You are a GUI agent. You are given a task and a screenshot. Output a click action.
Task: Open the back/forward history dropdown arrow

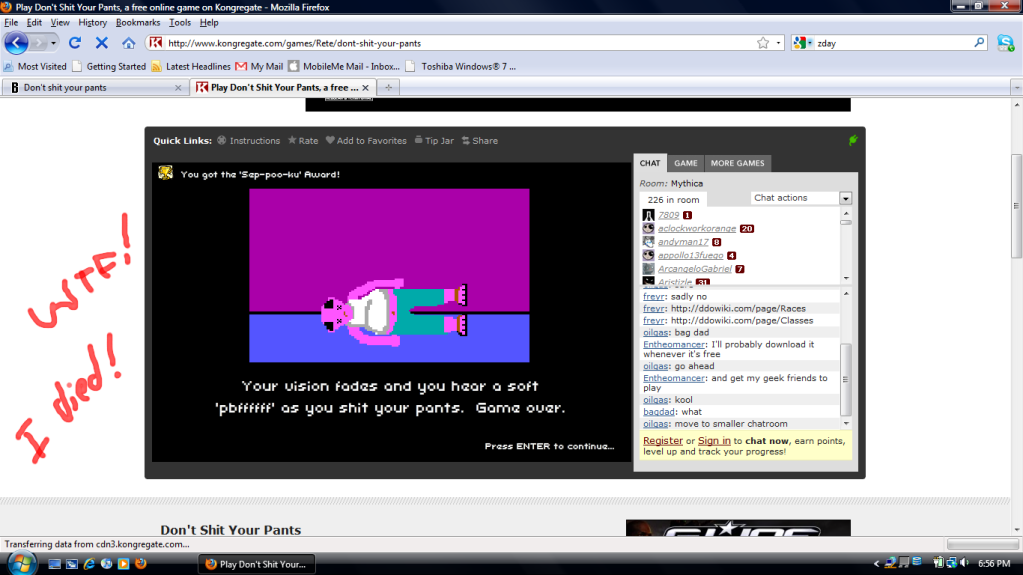[x=53, y=43]
